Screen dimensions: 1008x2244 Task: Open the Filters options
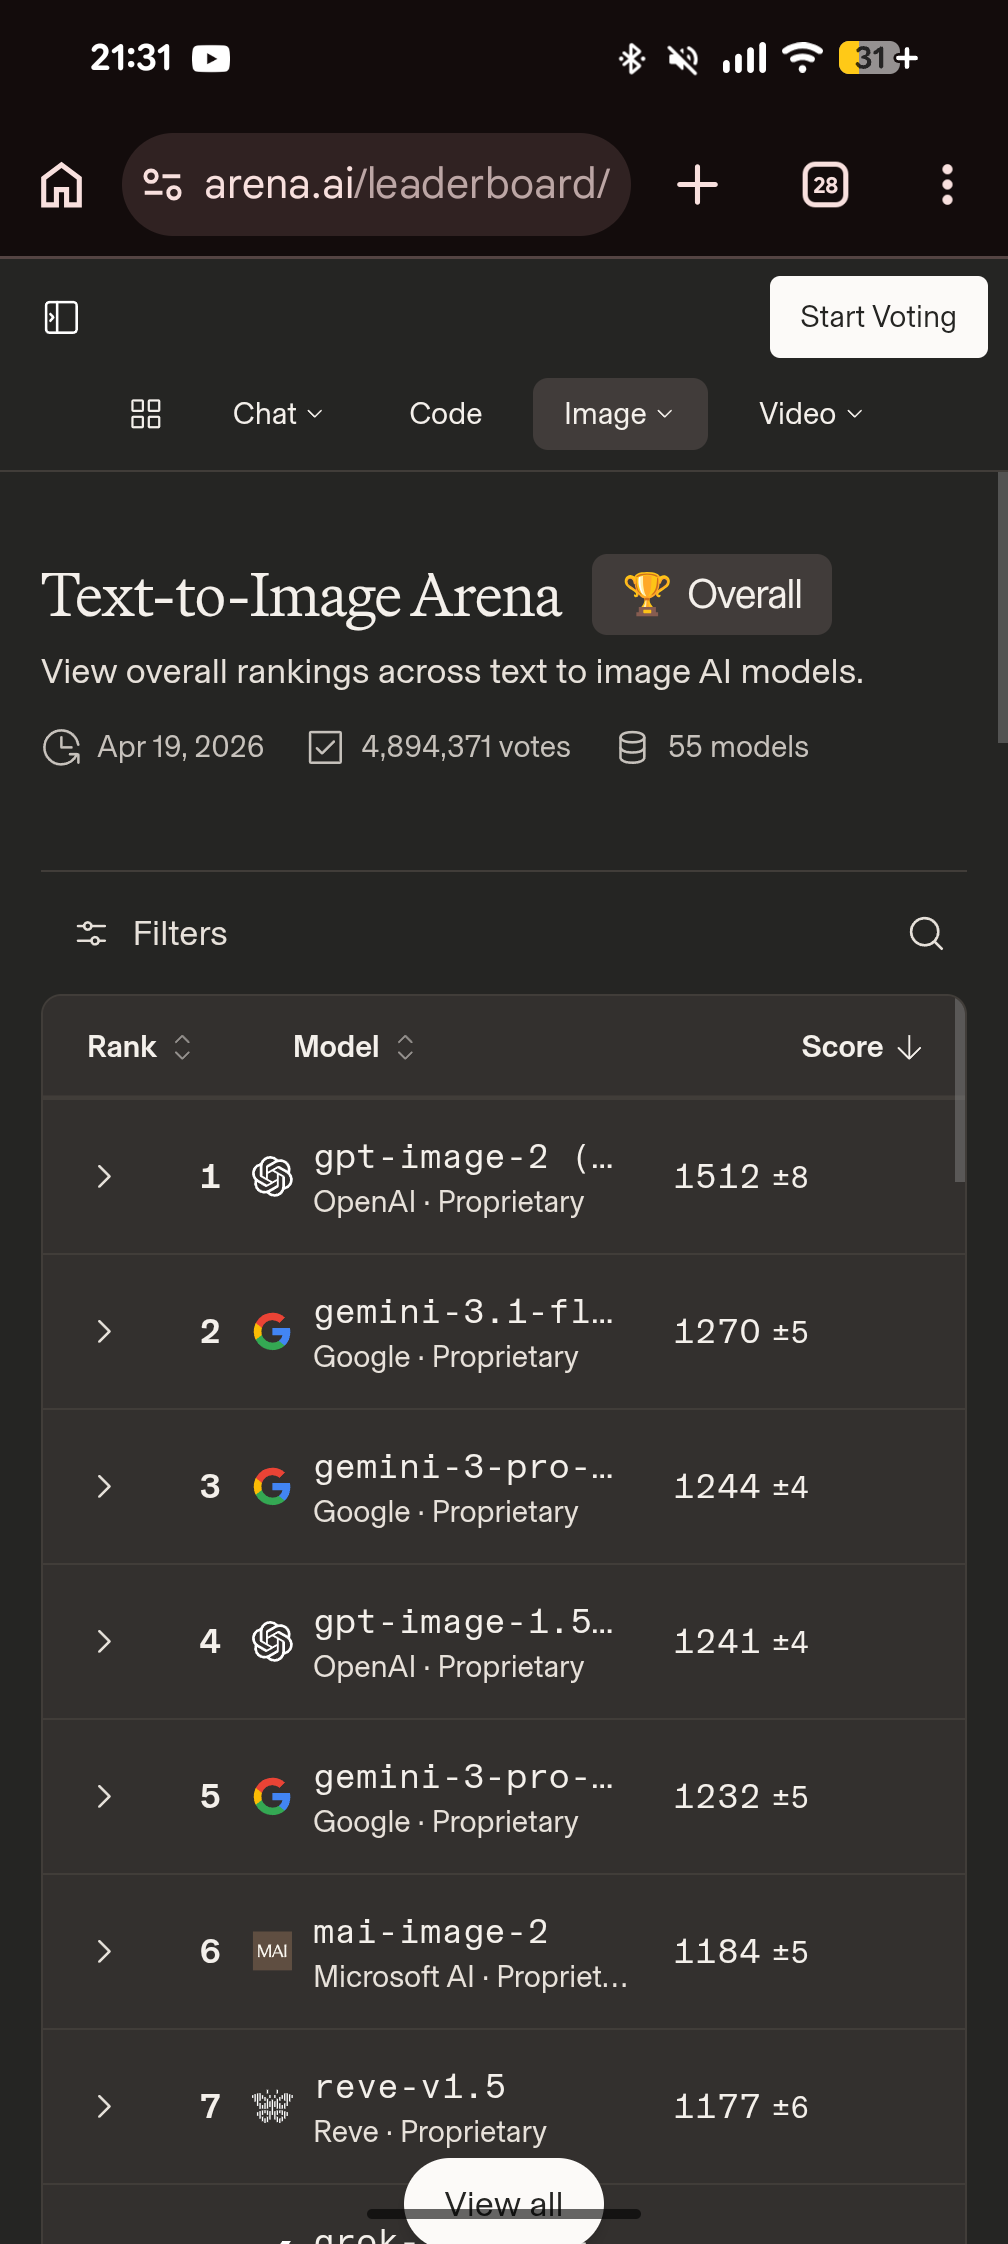152,933
